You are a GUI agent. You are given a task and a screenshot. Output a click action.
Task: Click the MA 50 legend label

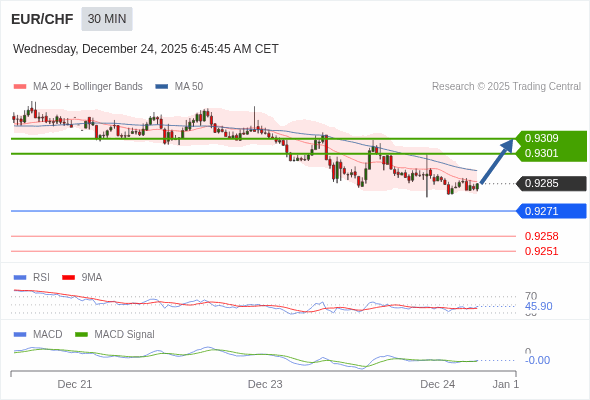[189, 87]
